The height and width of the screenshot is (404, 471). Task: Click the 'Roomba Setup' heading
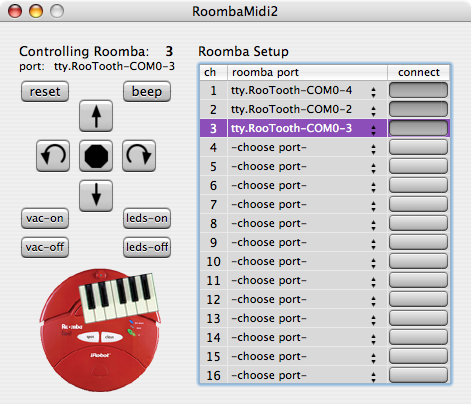pos(243,52)
